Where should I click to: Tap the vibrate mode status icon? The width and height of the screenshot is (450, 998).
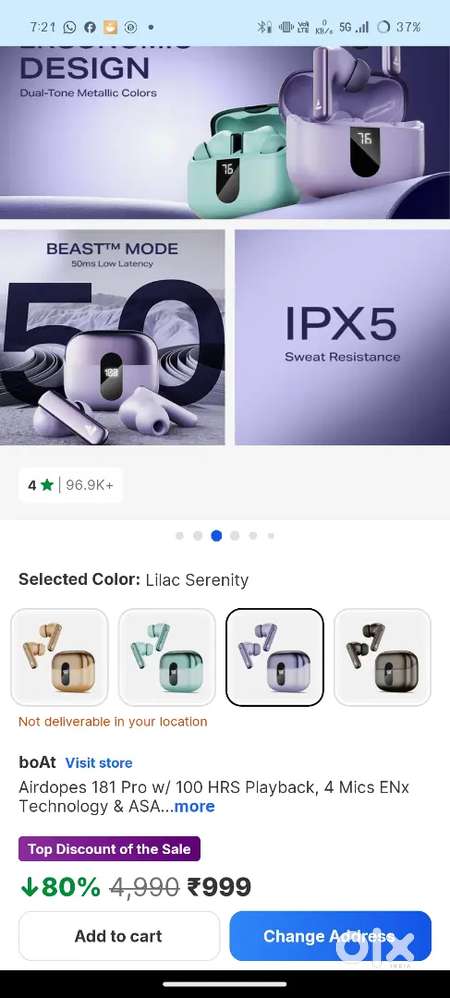286,27
